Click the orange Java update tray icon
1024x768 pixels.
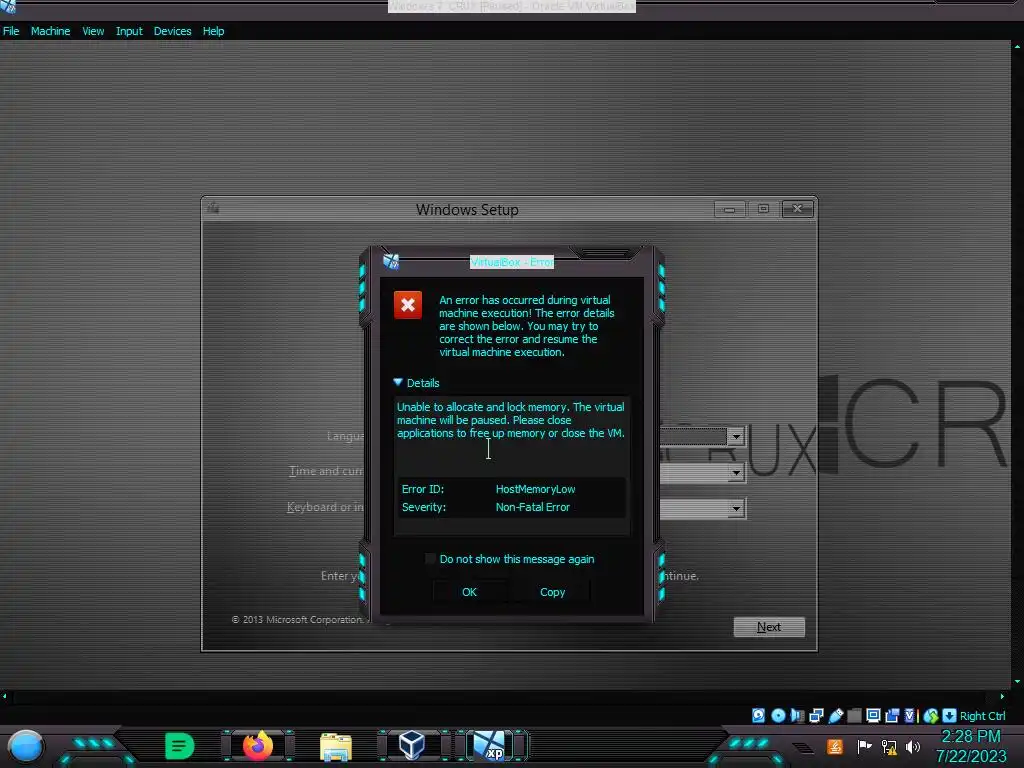[x=835, y=746]
